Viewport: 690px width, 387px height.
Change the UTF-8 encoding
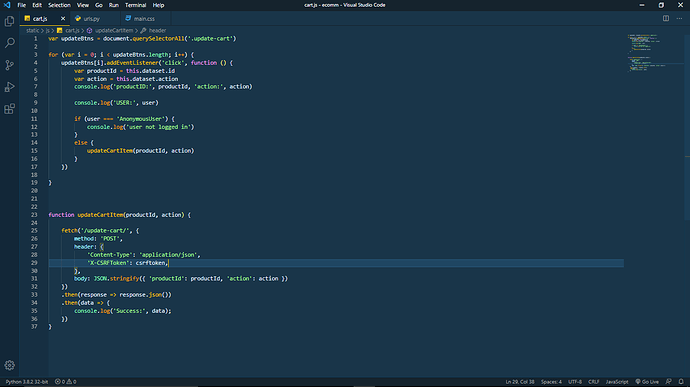coord(575,382)
